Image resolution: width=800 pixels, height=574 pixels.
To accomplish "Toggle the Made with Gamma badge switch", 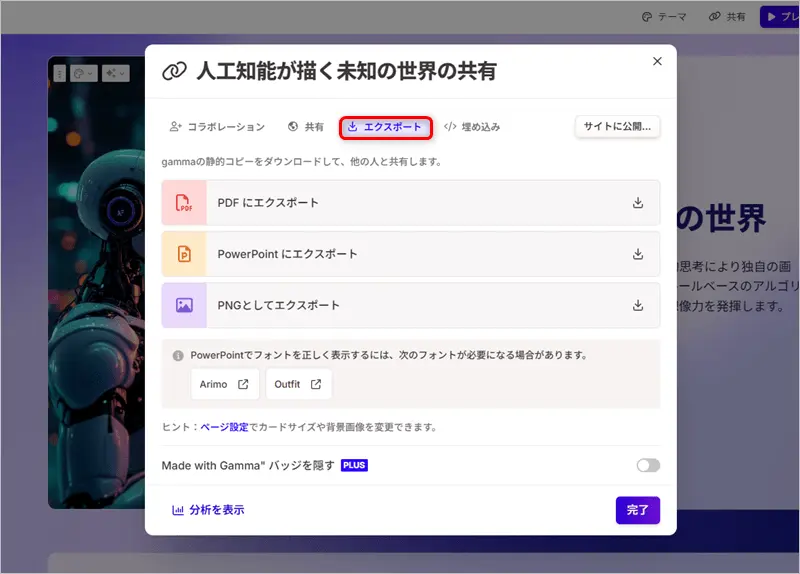I will point(648,465).
